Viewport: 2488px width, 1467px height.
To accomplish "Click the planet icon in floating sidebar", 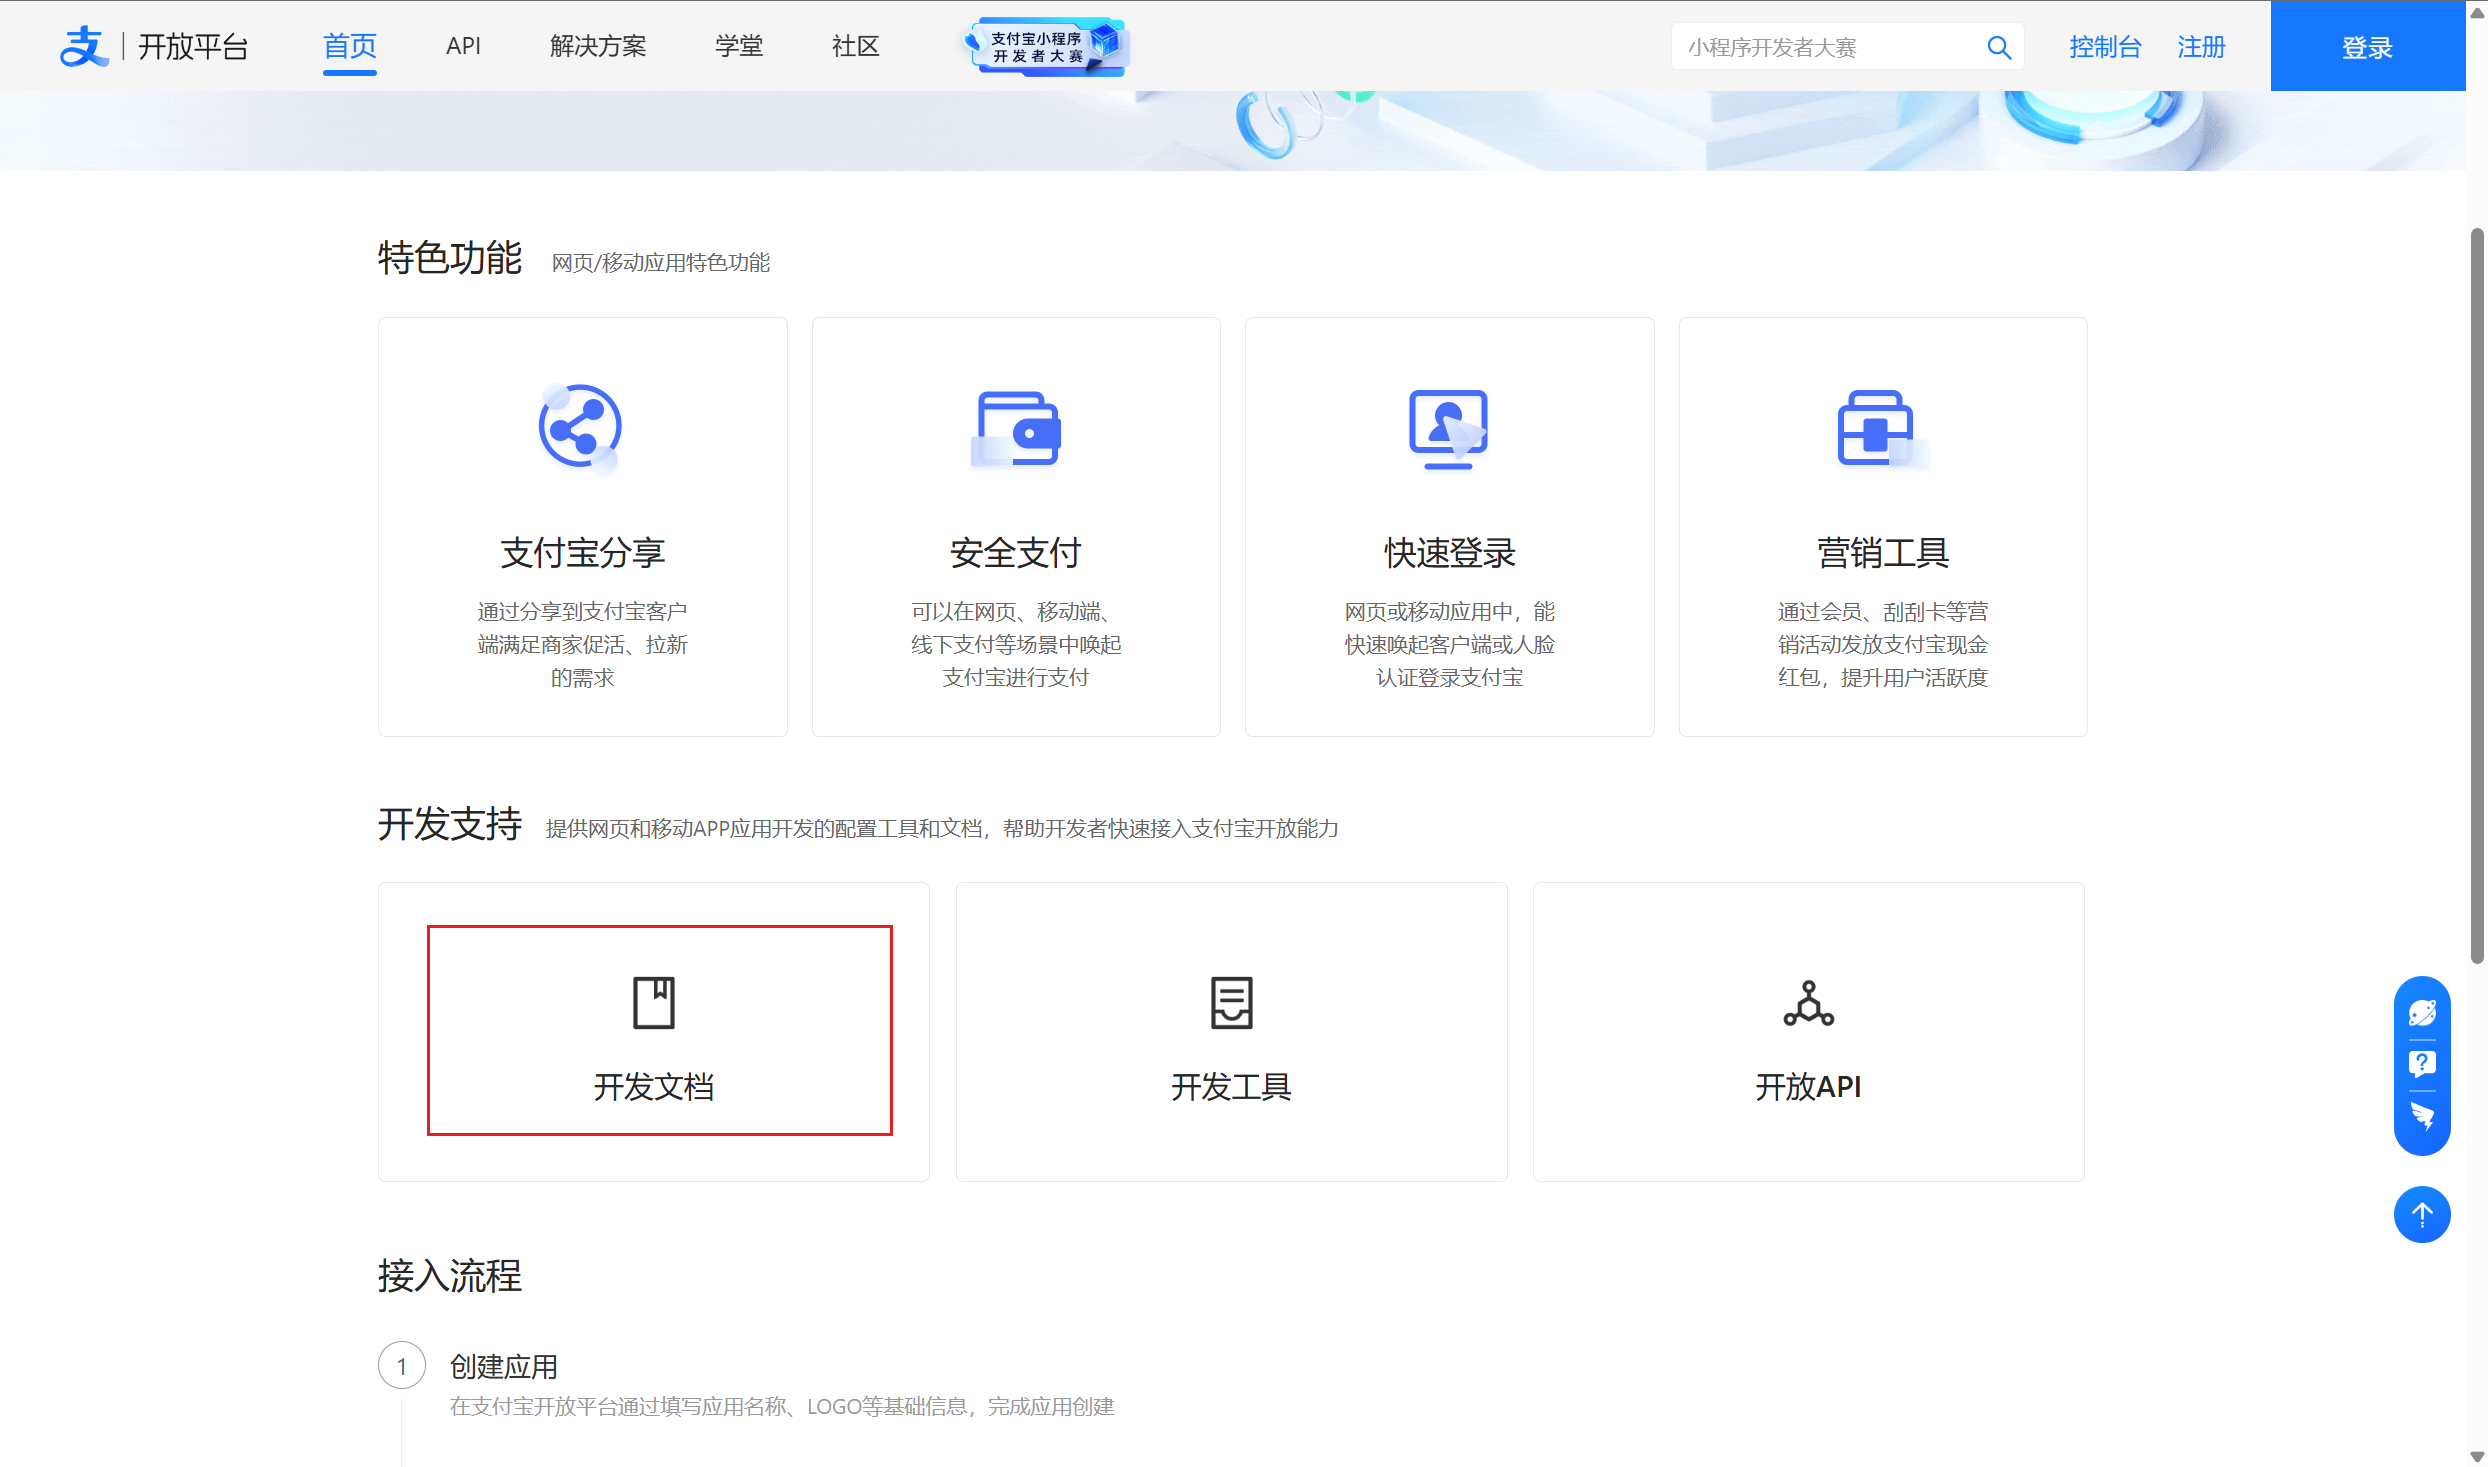I will 2421,1013.
